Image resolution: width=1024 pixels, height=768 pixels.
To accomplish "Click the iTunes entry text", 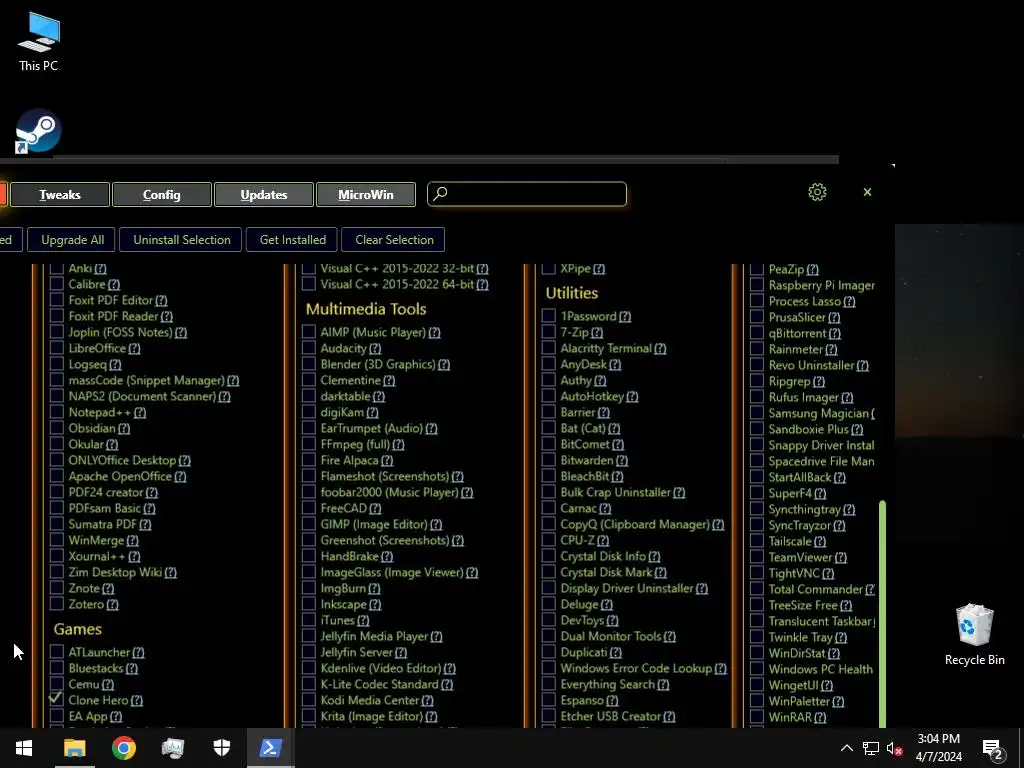I will (x=338, y=620).
